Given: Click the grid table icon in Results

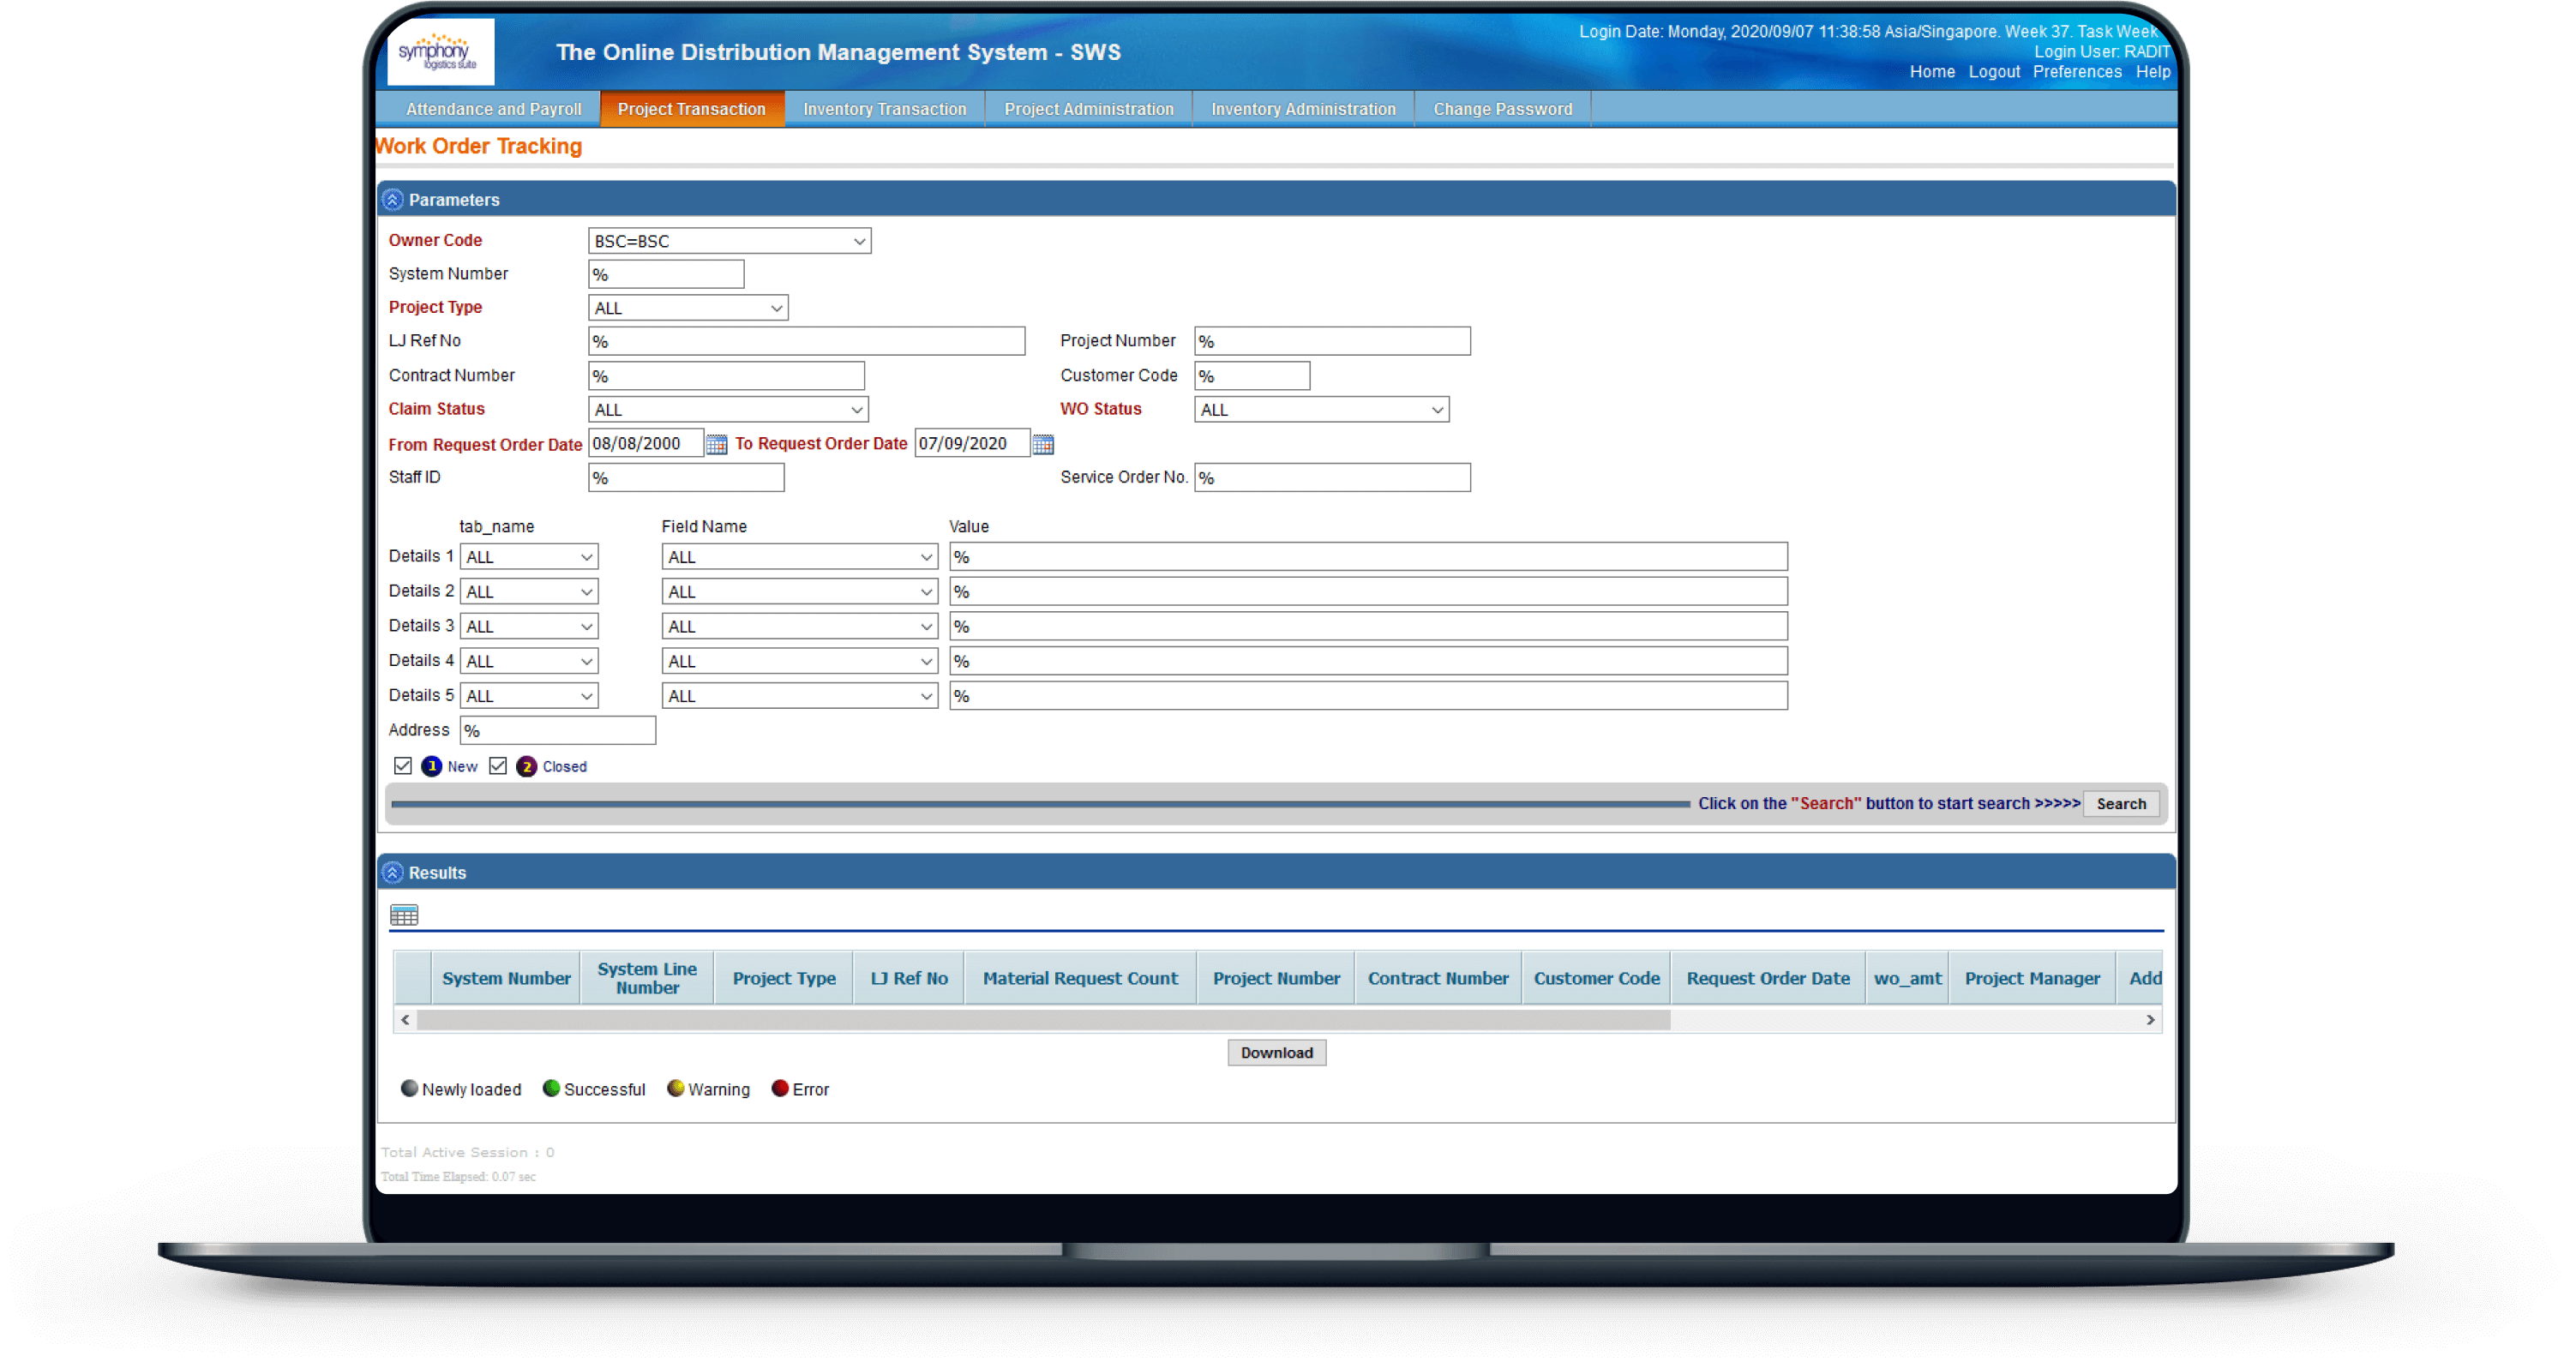Looking at the screenshot, I should tap(404, 915).
